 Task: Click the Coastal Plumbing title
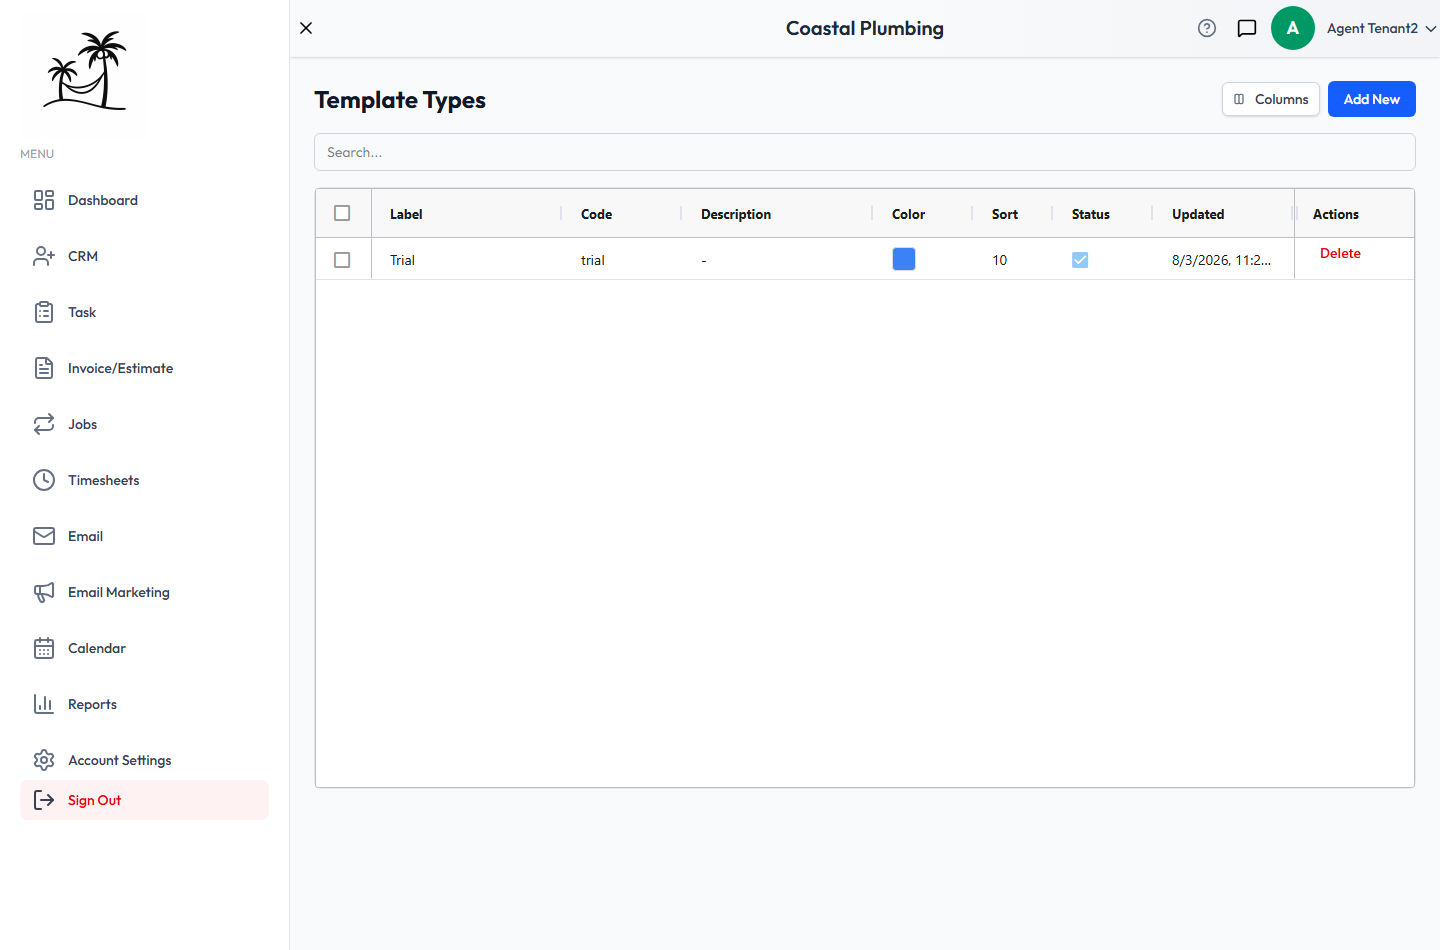point(865,28)
